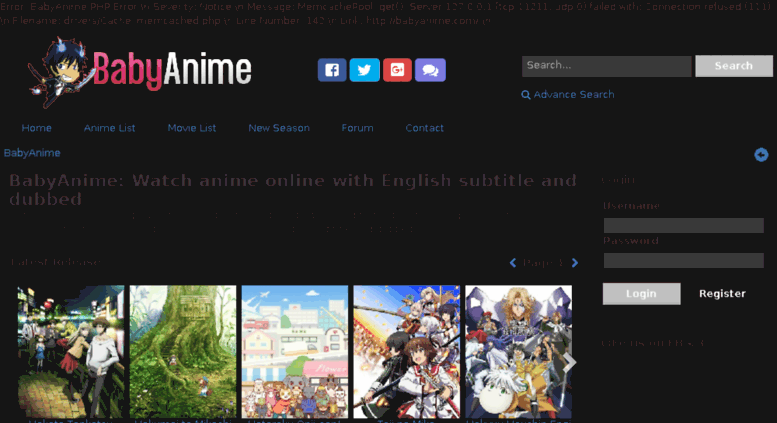This screenshot has height=423, width=777.
Task: Open the New Season menu item
Action: (279, 128)
